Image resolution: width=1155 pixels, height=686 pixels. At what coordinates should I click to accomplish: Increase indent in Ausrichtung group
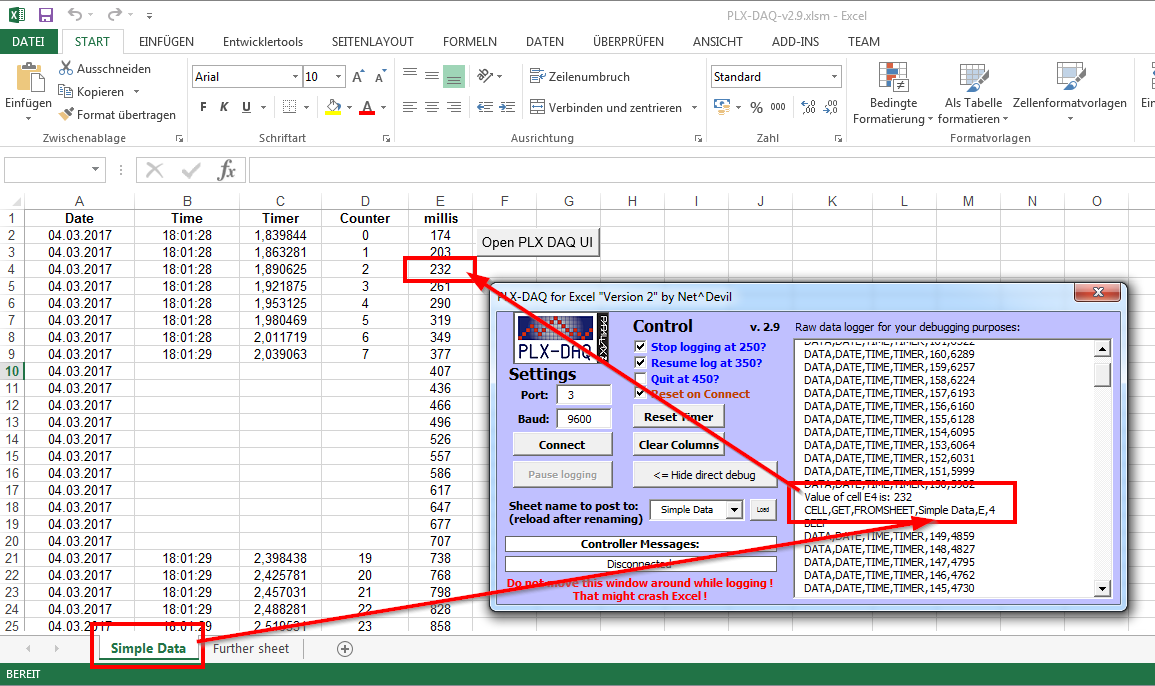pos(507,108)
